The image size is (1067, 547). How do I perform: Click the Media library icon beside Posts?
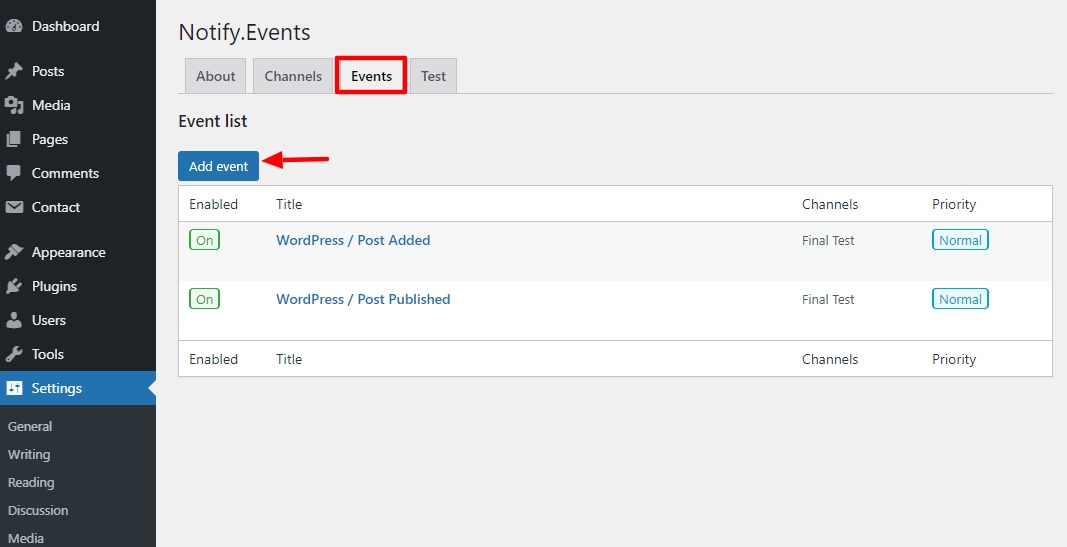tap(14, 105)
